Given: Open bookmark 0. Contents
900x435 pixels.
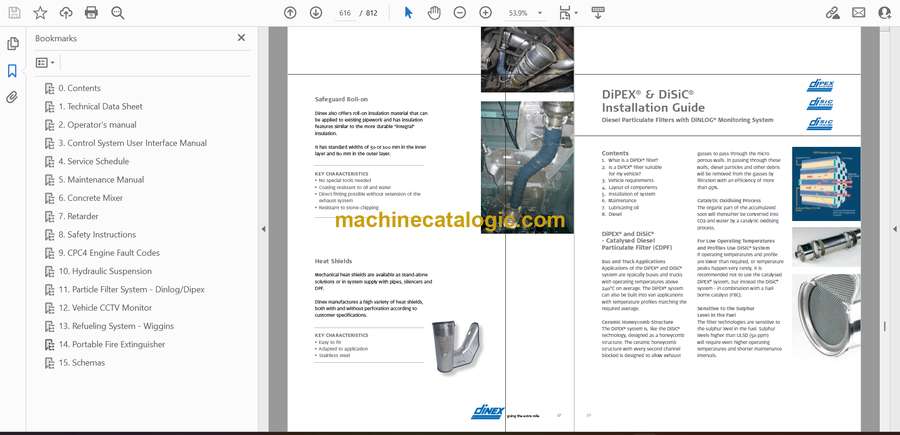Looking at the screenshot, I should pos(80,88).
